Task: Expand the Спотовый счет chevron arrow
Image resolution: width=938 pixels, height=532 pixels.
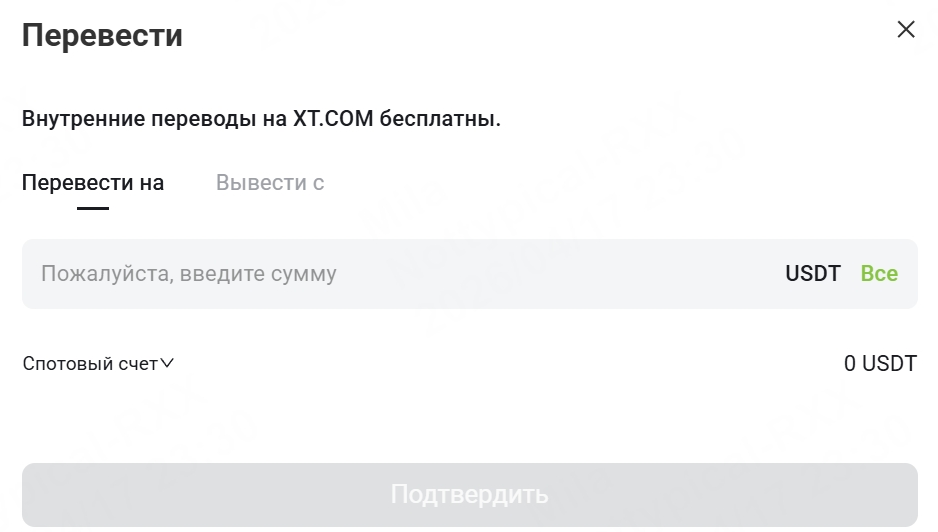Action: pos(167,363)
